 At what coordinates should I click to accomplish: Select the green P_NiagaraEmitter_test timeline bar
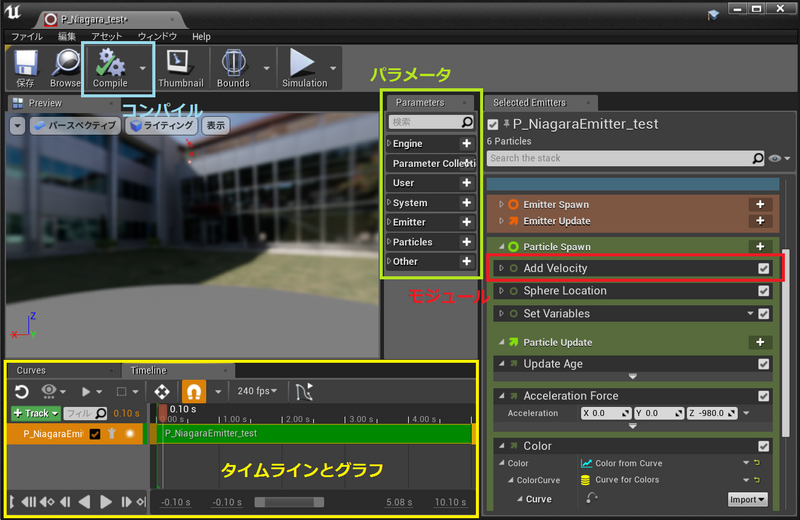coord(315,433)
